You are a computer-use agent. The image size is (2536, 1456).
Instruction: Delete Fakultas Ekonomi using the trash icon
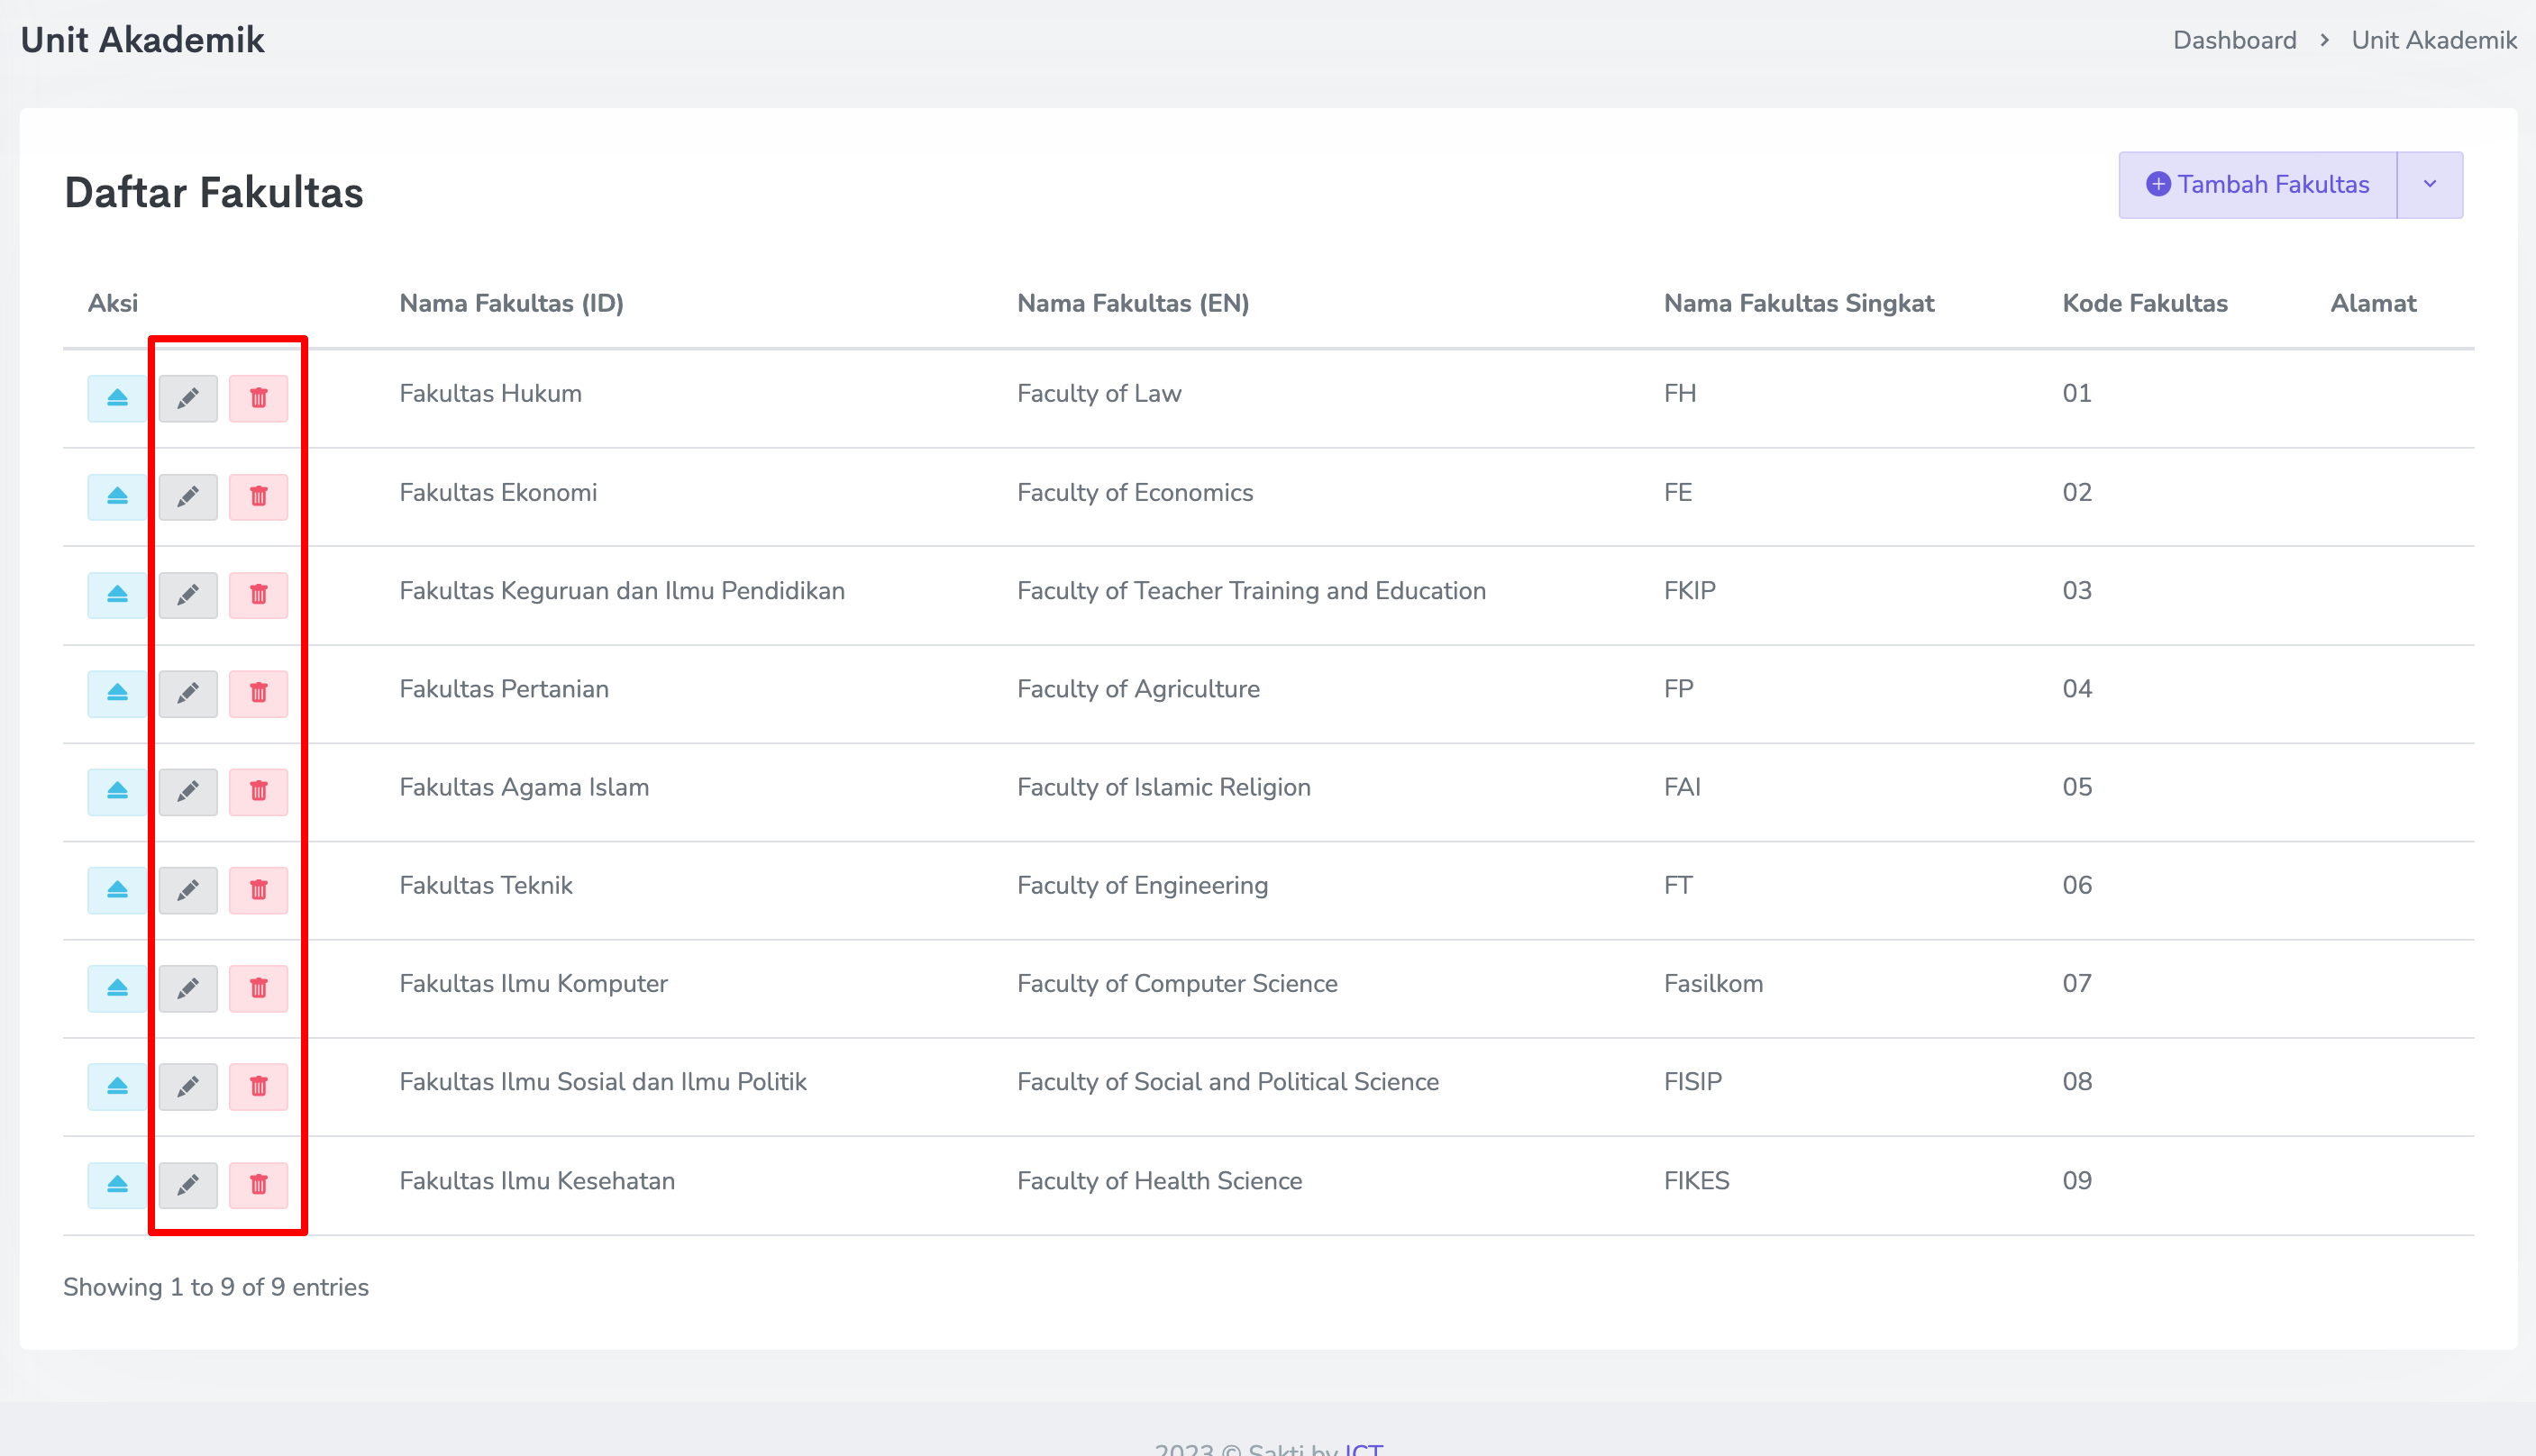258,496
